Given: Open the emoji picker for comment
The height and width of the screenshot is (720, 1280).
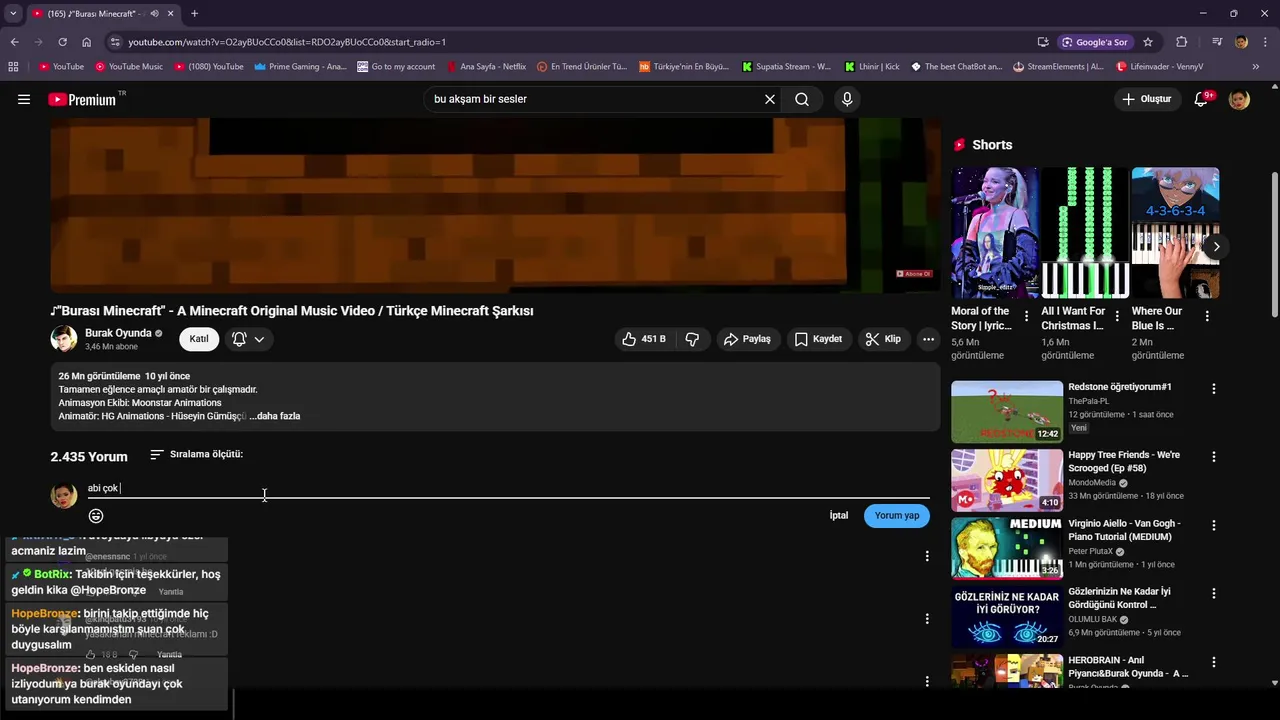Looking at the screenshot, I should pyautogui.click(x=96, y=516).
